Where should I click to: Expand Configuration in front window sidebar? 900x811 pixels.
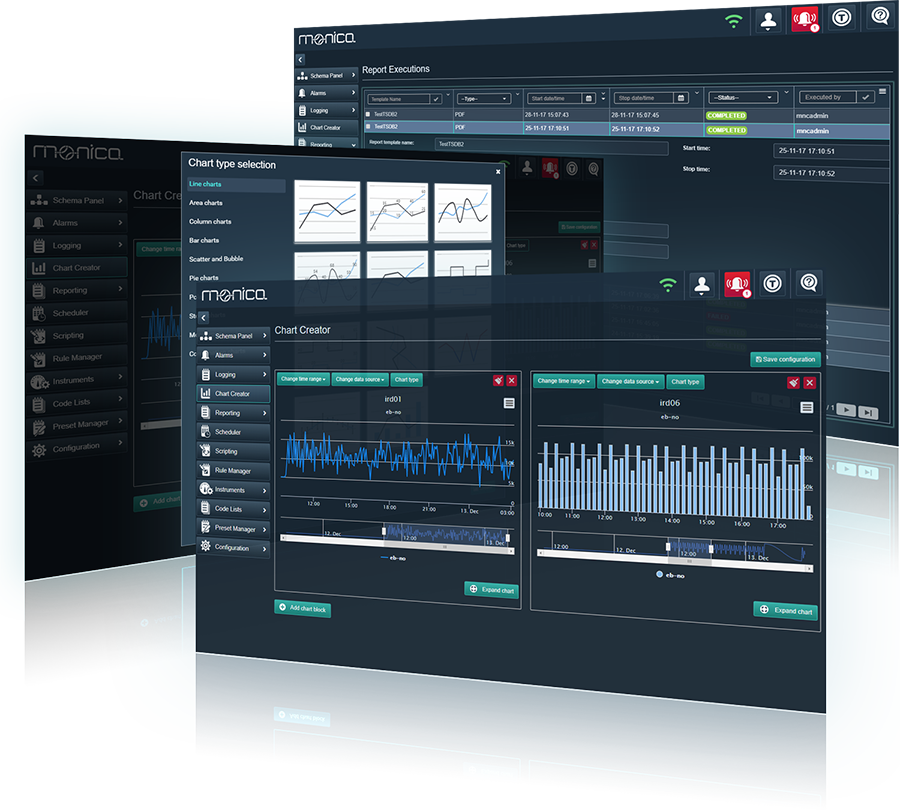(x=233, y=548)
